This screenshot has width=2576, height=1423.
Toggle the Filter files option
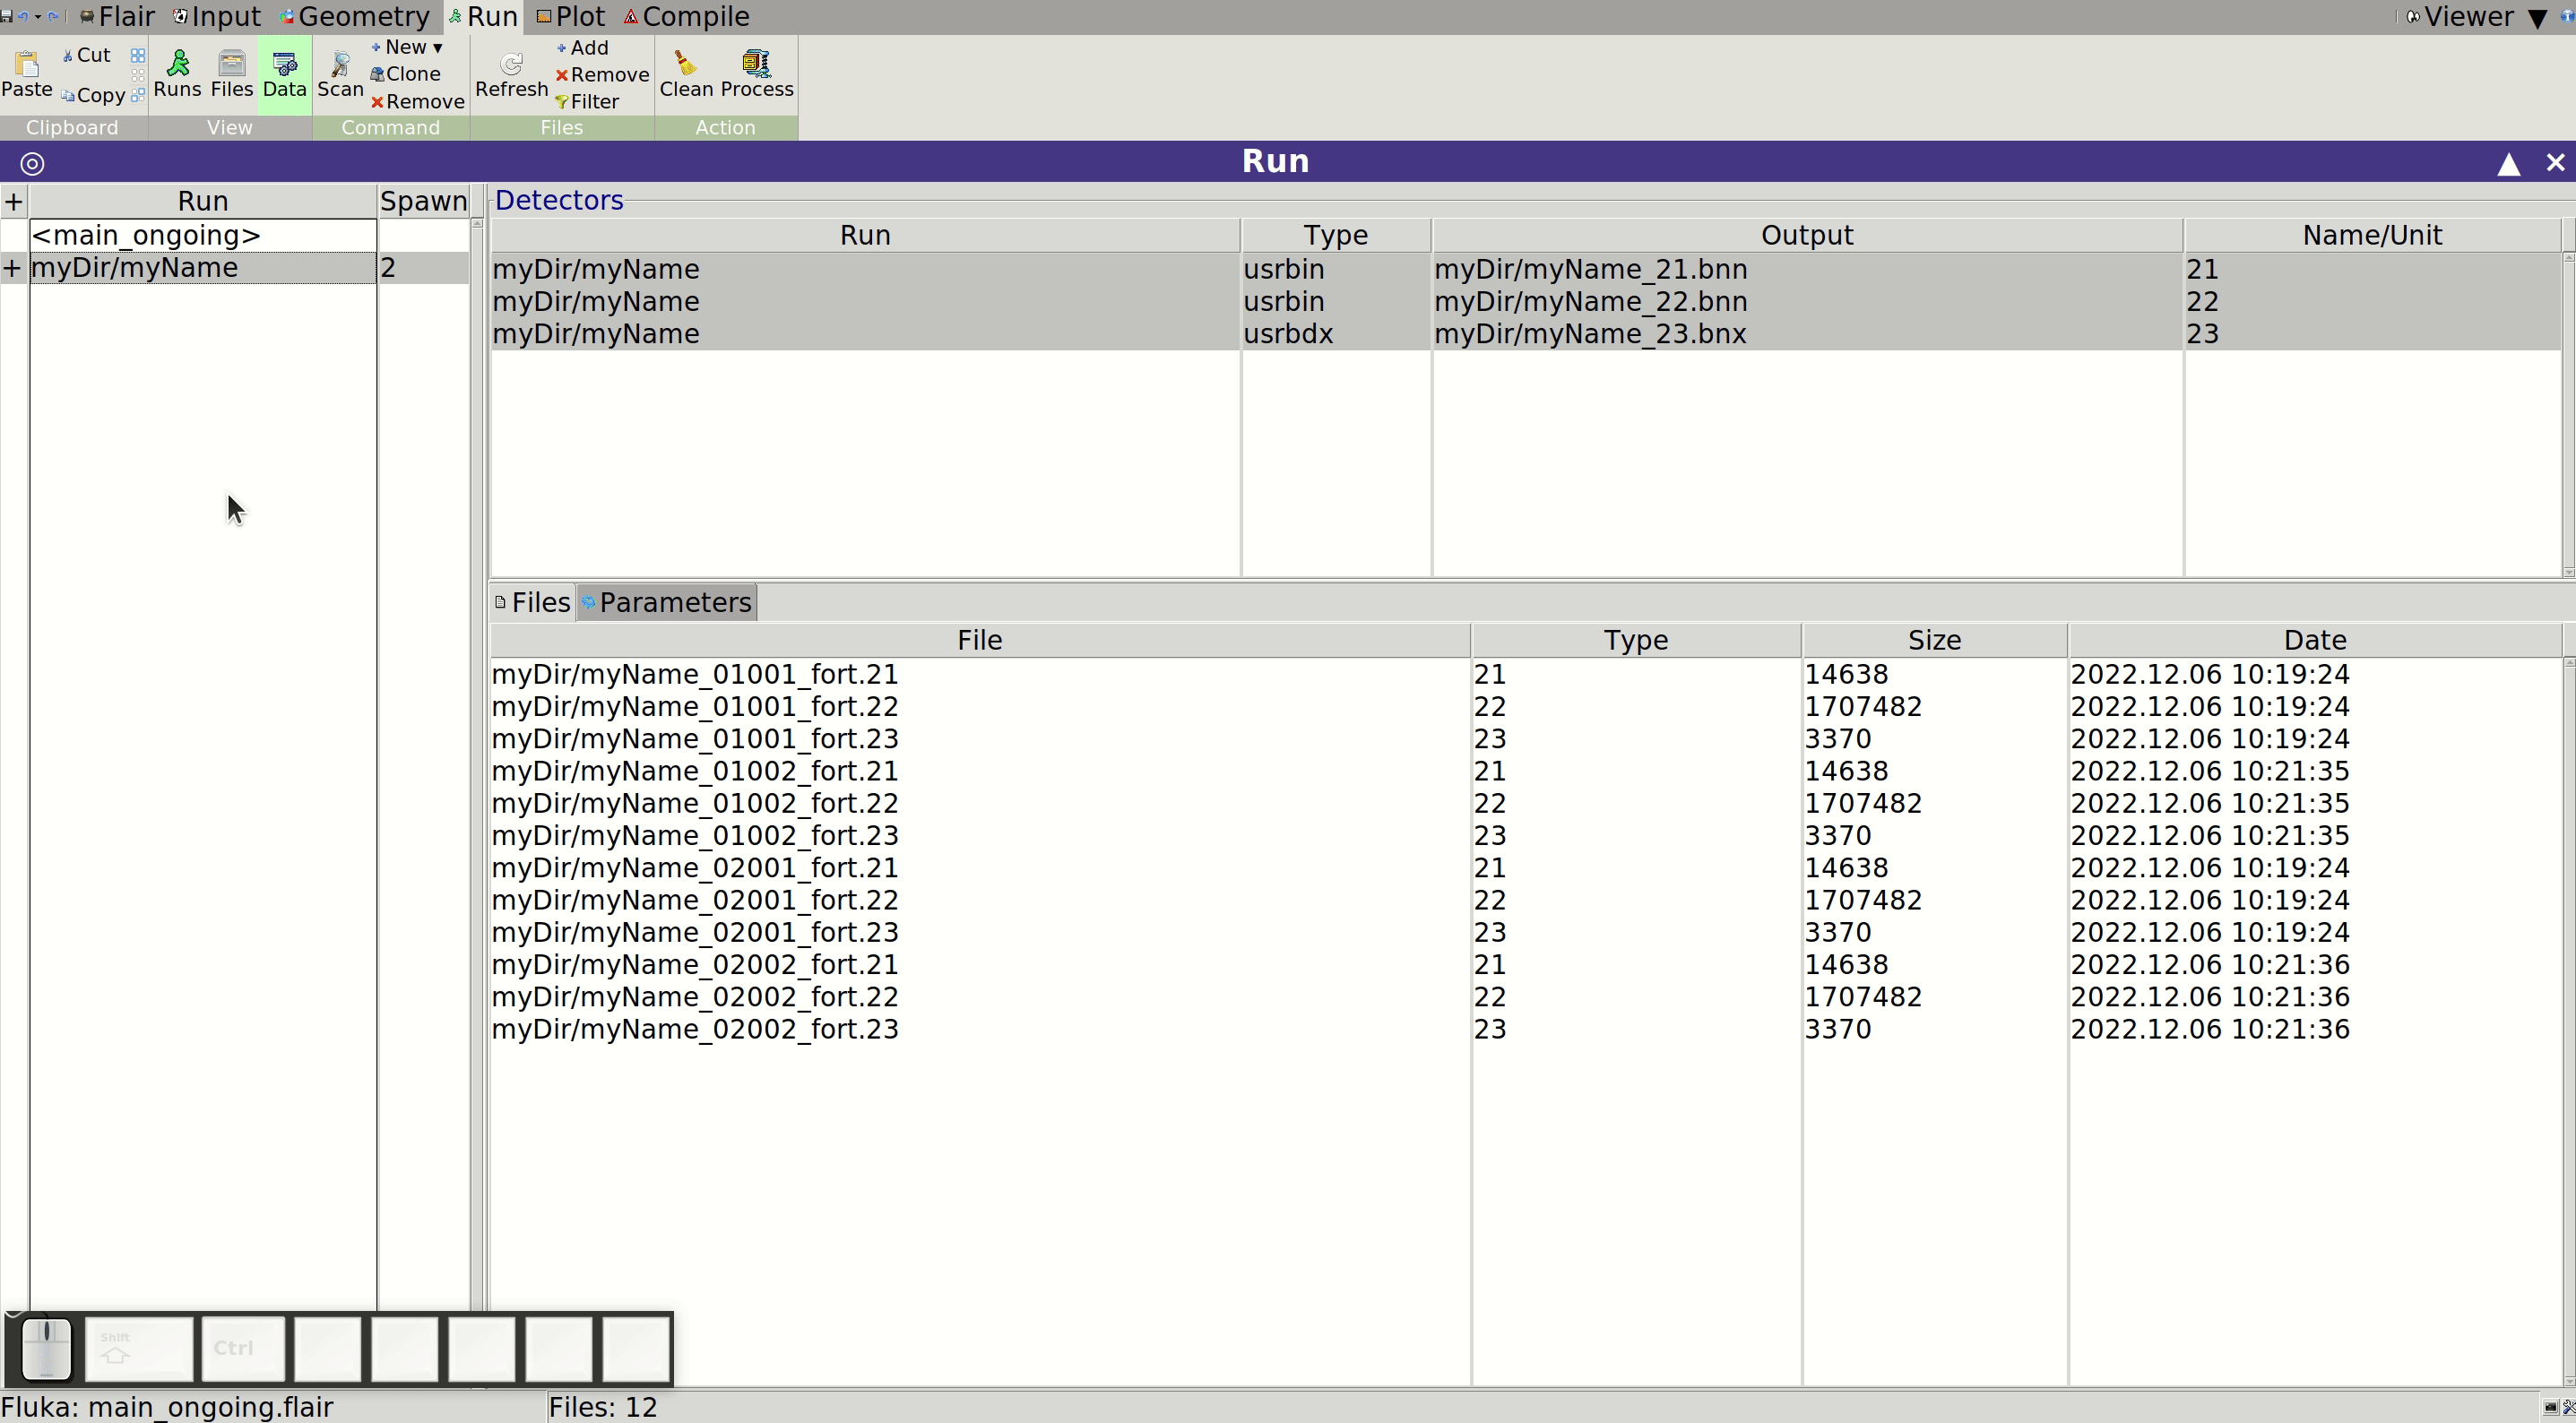pyautogui.click(x=588, y=101)
